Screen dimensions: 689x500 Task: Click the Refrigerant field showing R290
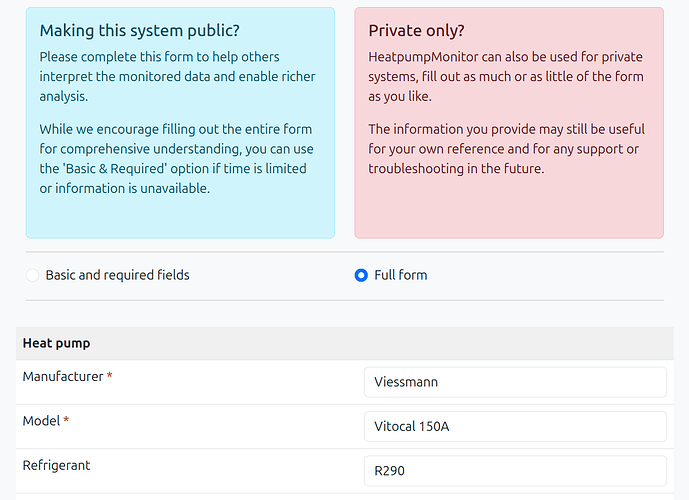pyautogui.click(x=514, y=470)
